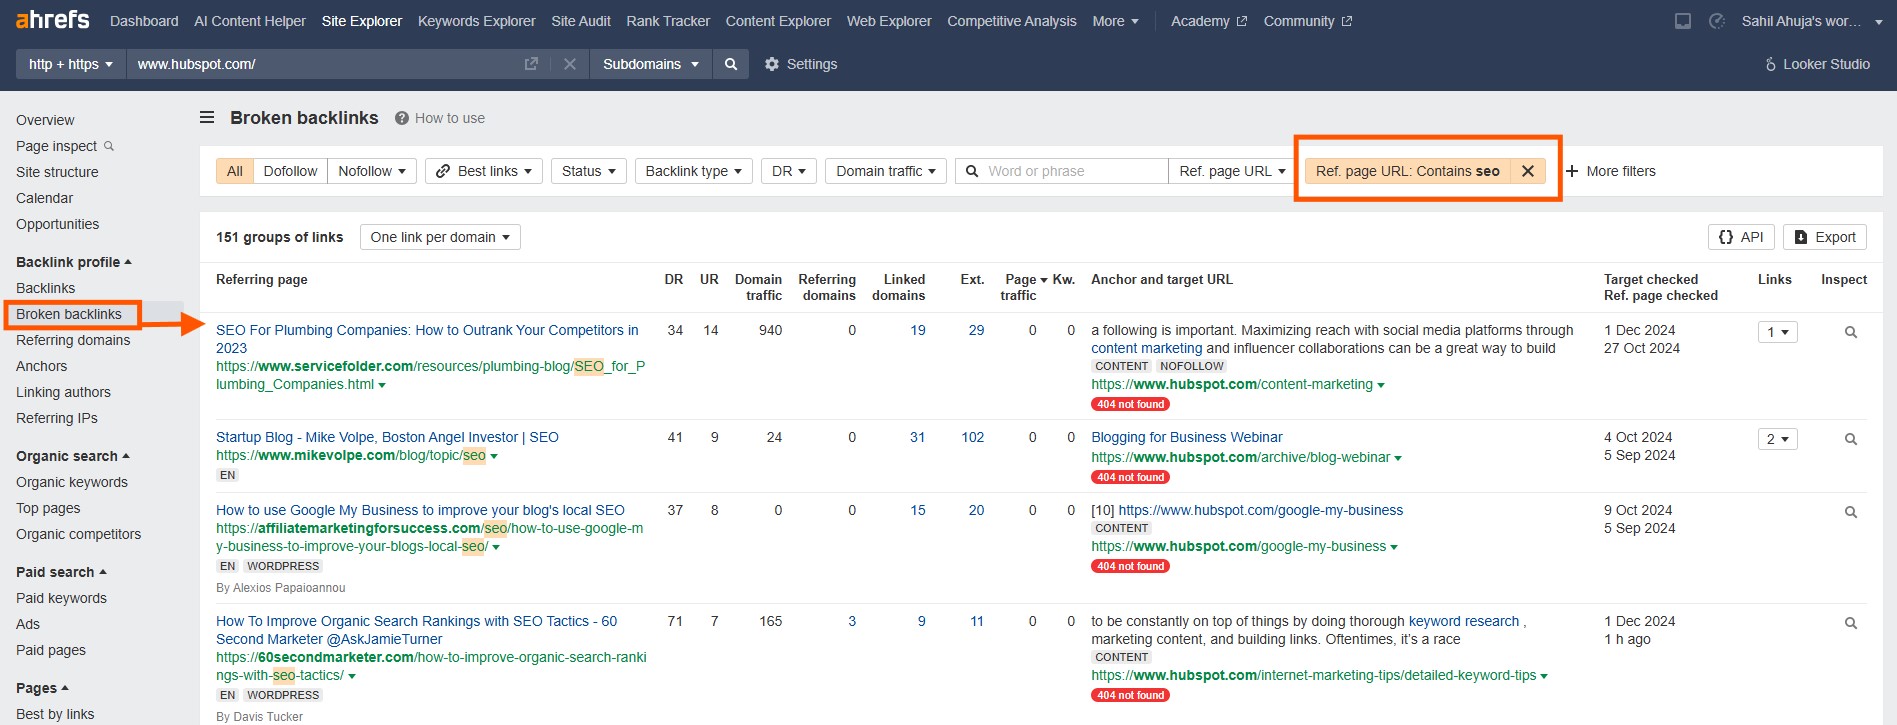Image resolution: width=1897 pixels, height=725 pixels.
Task: Remove the Ref. page URL Contains seo filter
Action: pos(1528,171)
